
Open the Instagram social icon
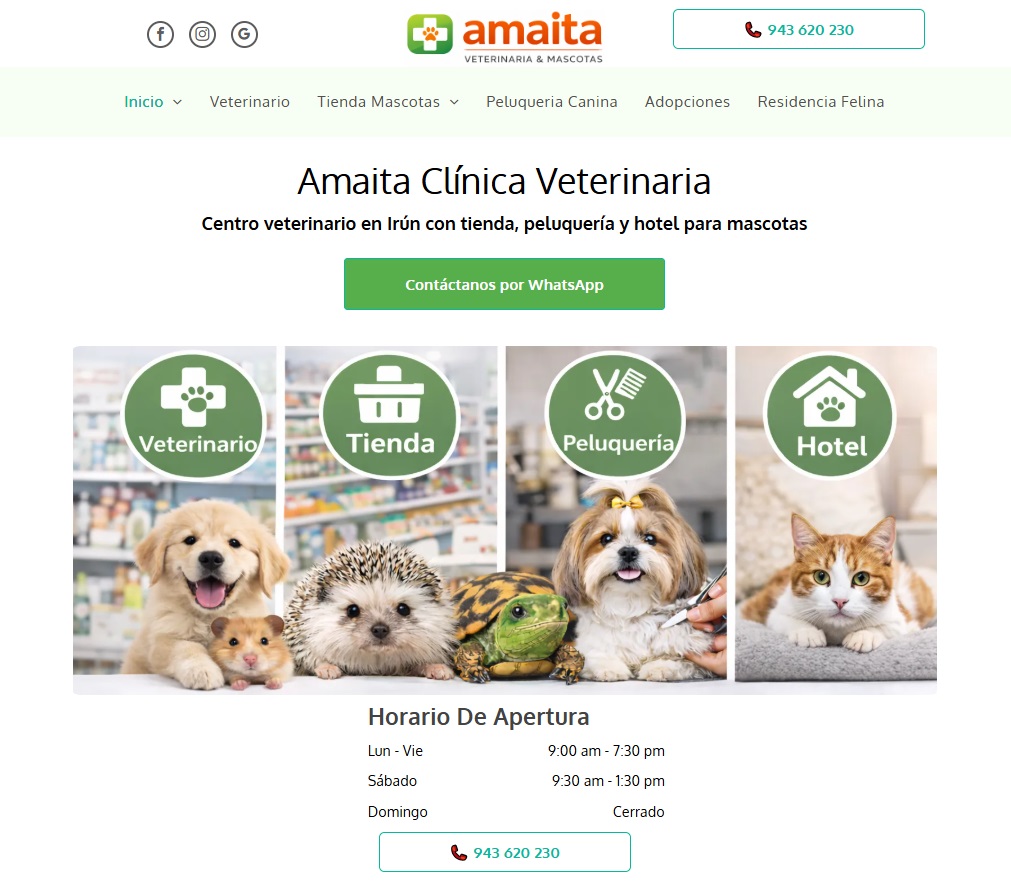(x=202, y=34)
